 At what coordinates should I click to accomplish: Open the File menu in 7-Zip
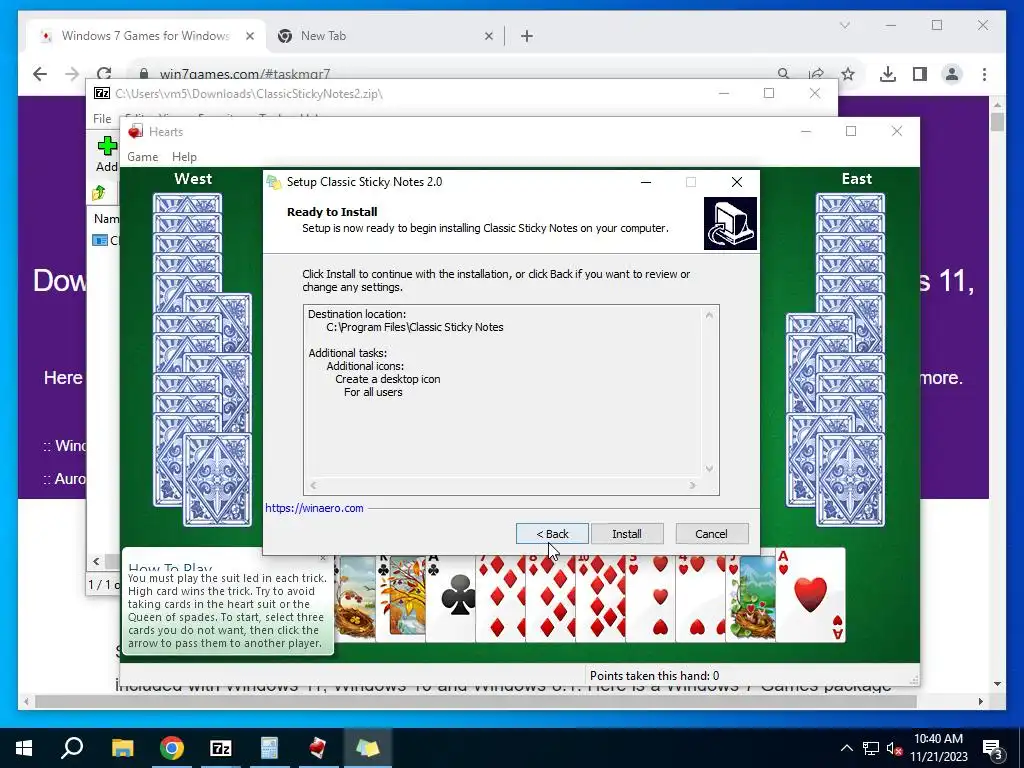(x=102, y=119)
